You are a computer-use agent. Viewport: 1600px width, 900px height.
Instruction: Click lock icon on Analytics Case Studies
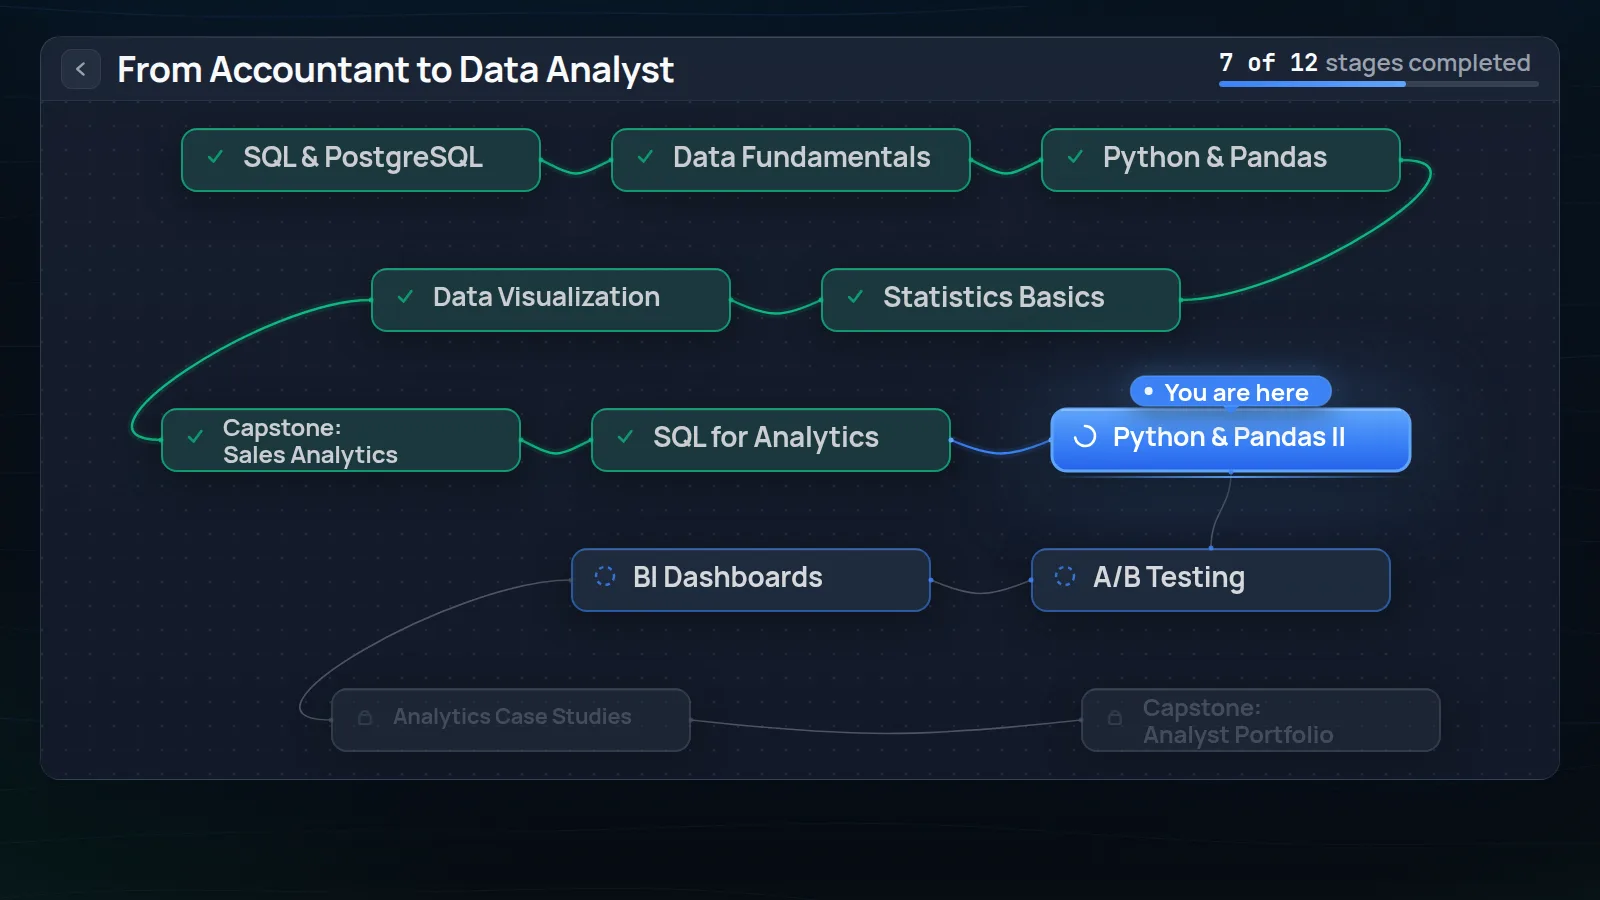pyautogui.click(x=365, y=717)
